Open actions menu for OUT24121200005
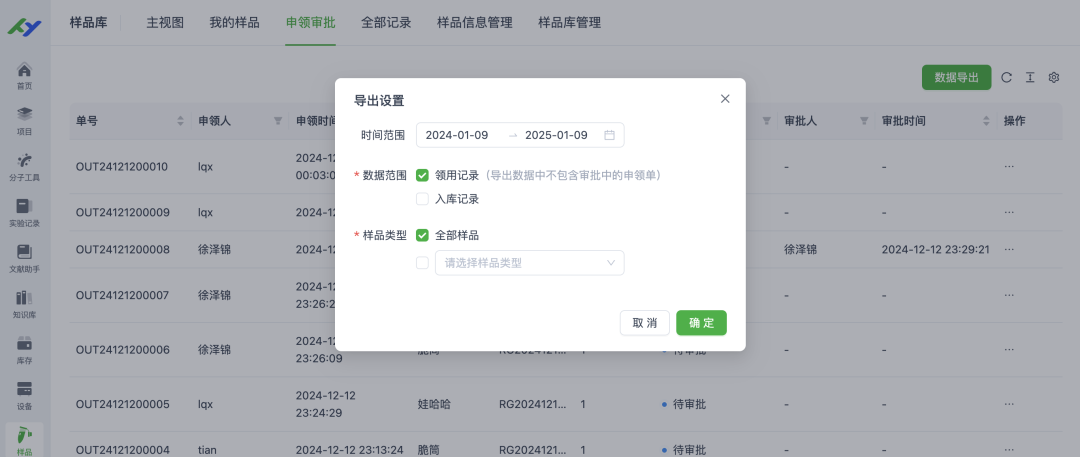The height and width of the screenshot is (457, 1080). [x=1009, y=404]
